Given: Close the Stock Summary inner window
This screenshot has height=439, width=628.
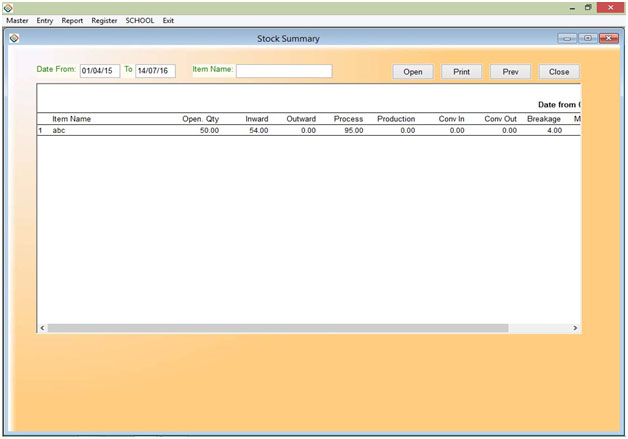Looking at the screenshot, I should pyautogui.click(x=608, y=39).
